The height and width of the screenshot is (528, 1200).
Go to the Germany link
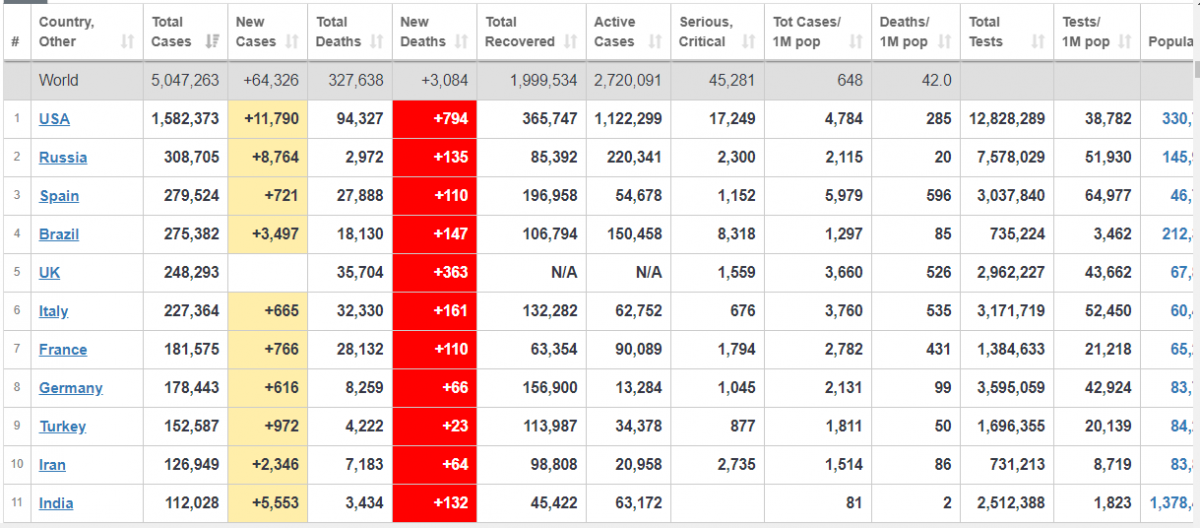click(x=71, y=388)
